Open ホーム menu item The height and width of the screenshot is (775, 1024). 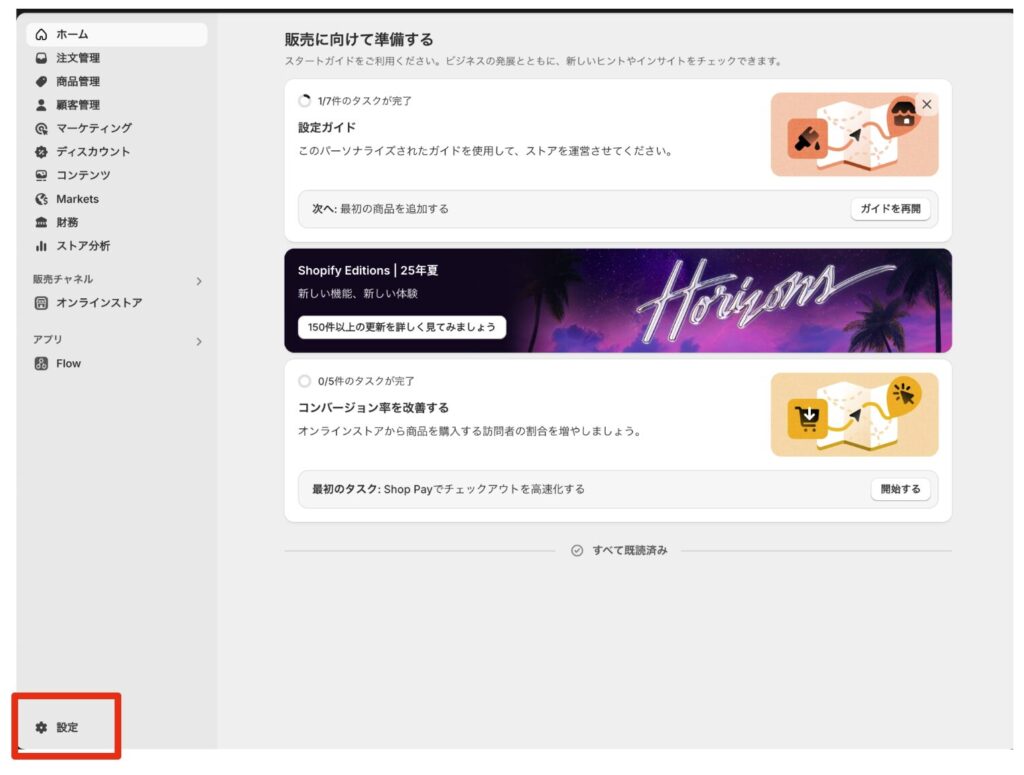(x=117, y=35)
